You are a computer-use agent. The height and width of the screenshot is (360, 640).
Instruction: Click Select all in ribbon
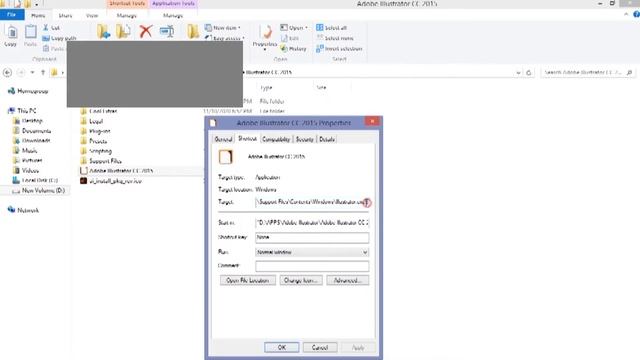click(331, 28)
